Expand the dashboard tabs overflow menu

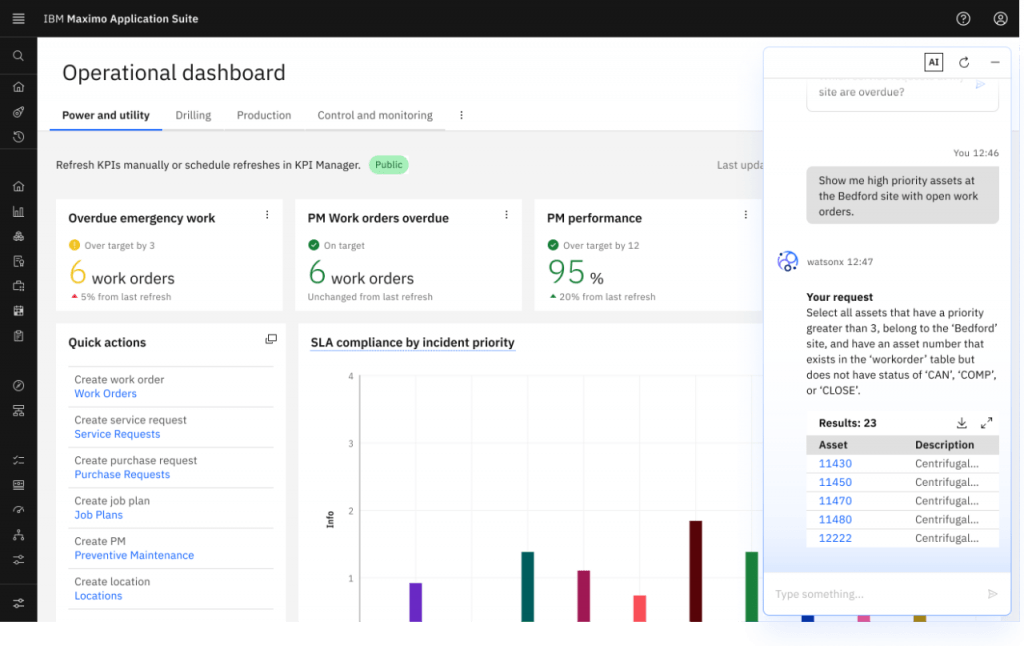(x=461, y=114)
